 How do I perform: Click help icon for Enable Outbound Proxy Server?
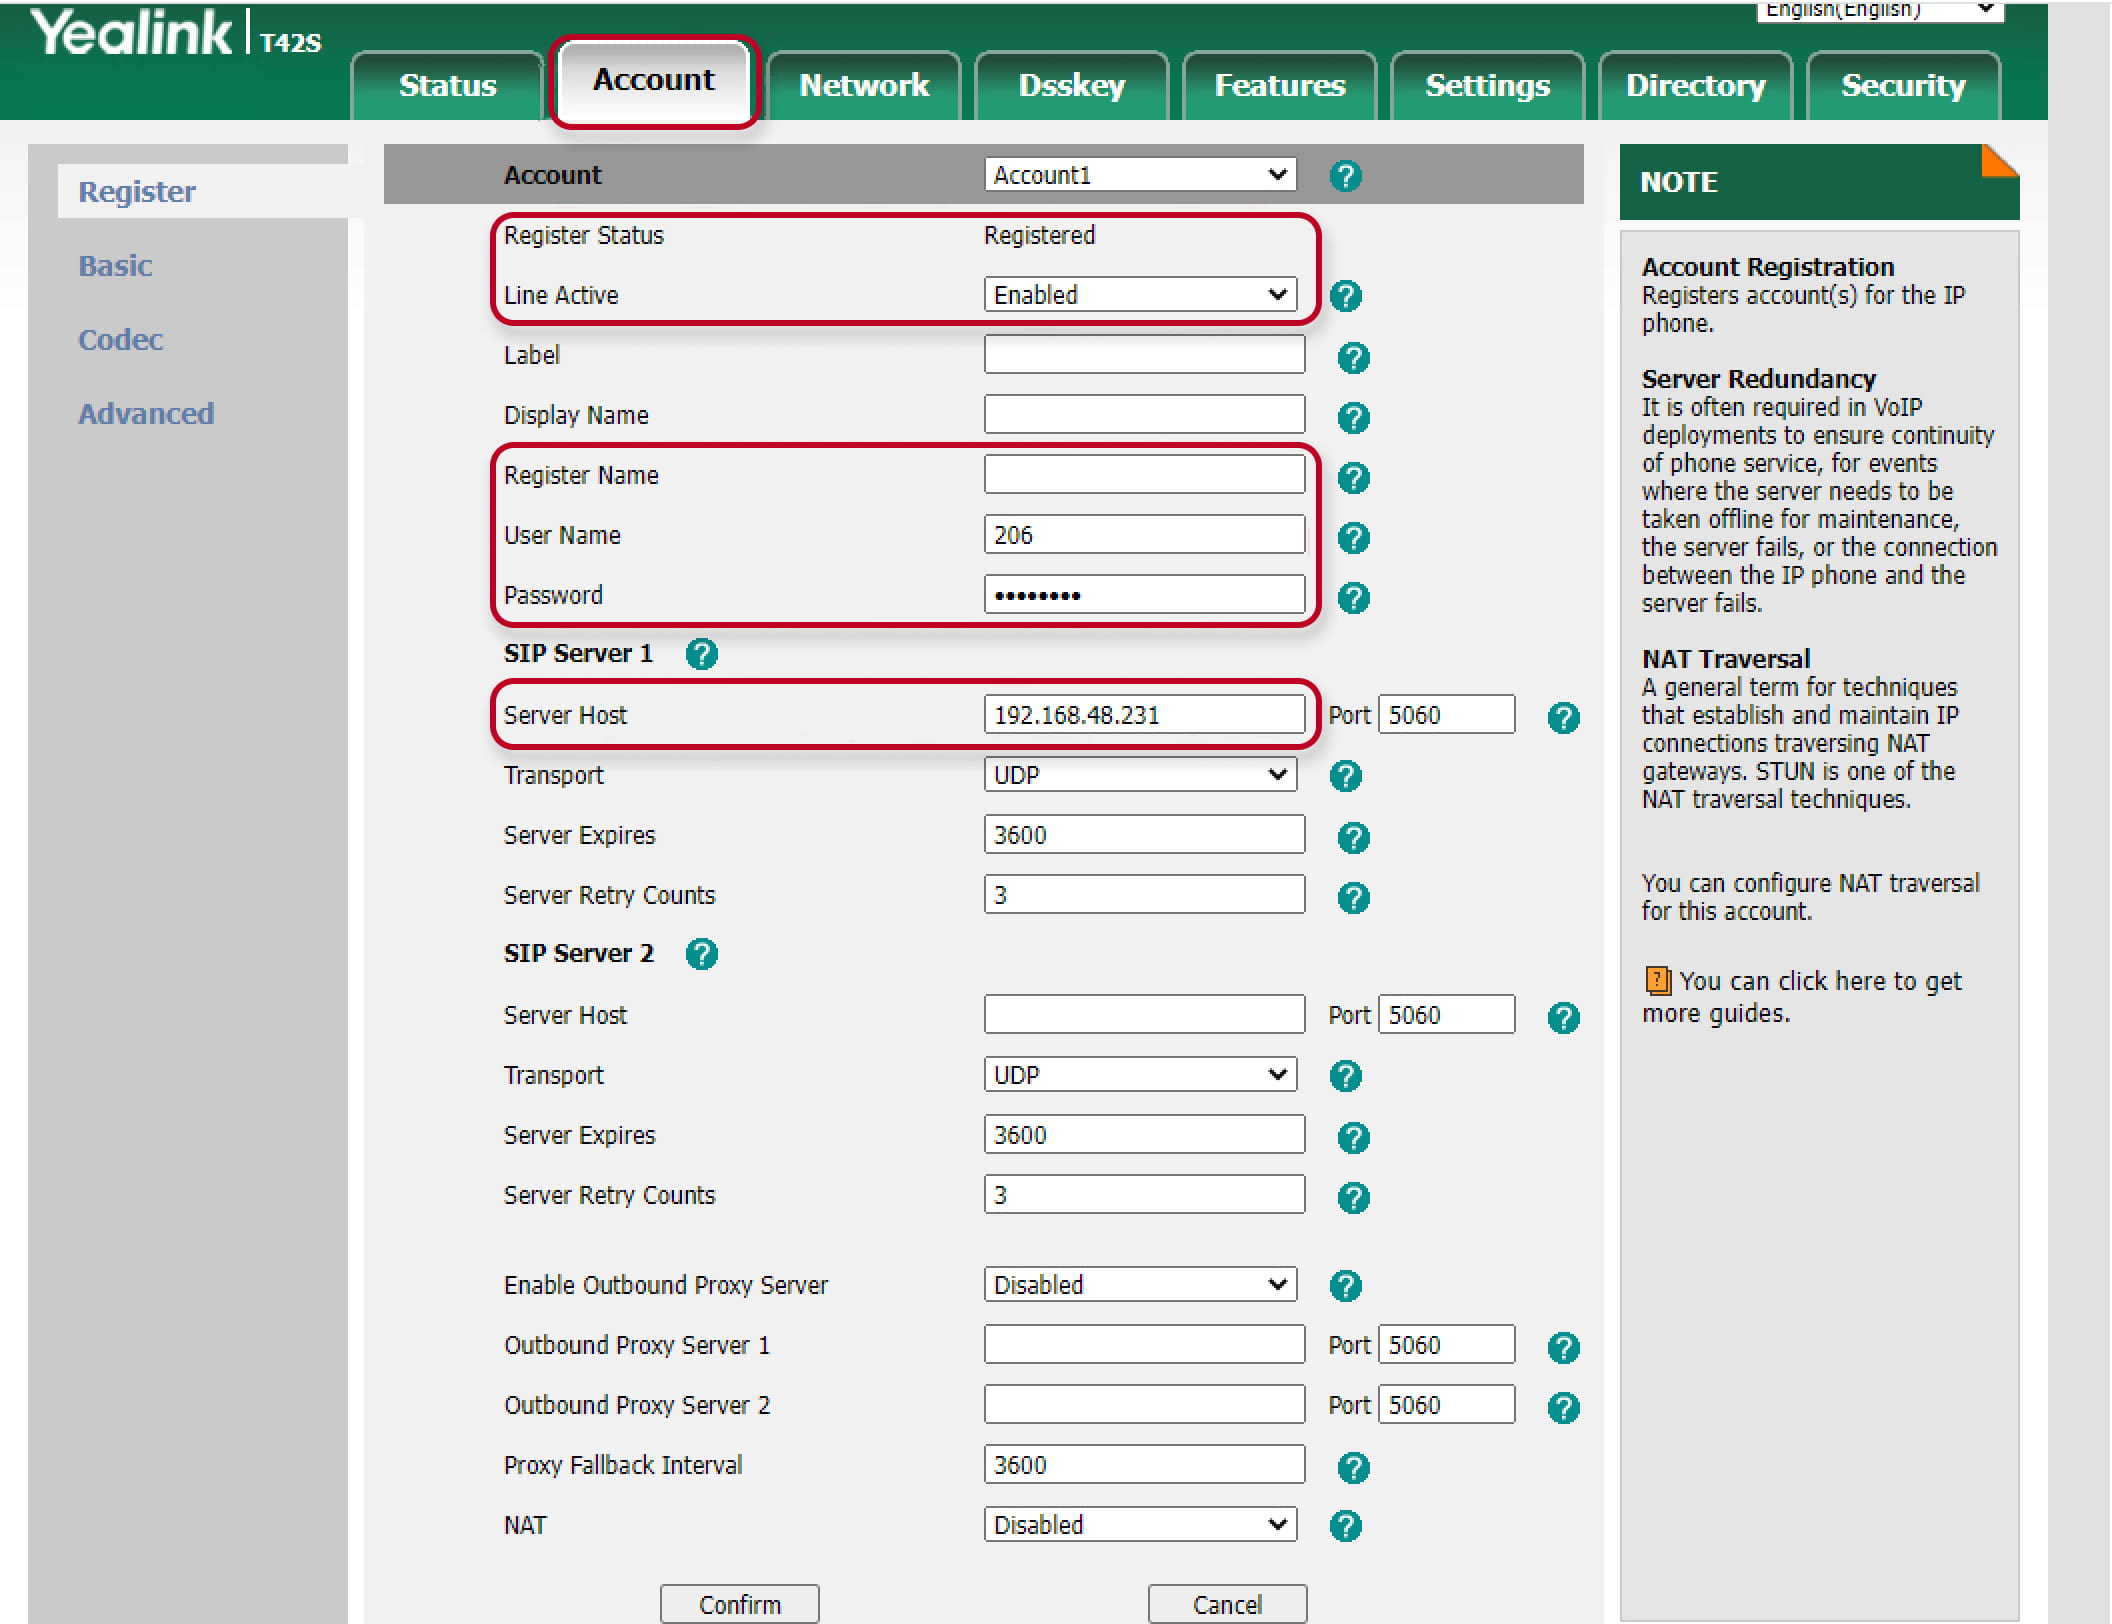[x=1345, y=1286]
